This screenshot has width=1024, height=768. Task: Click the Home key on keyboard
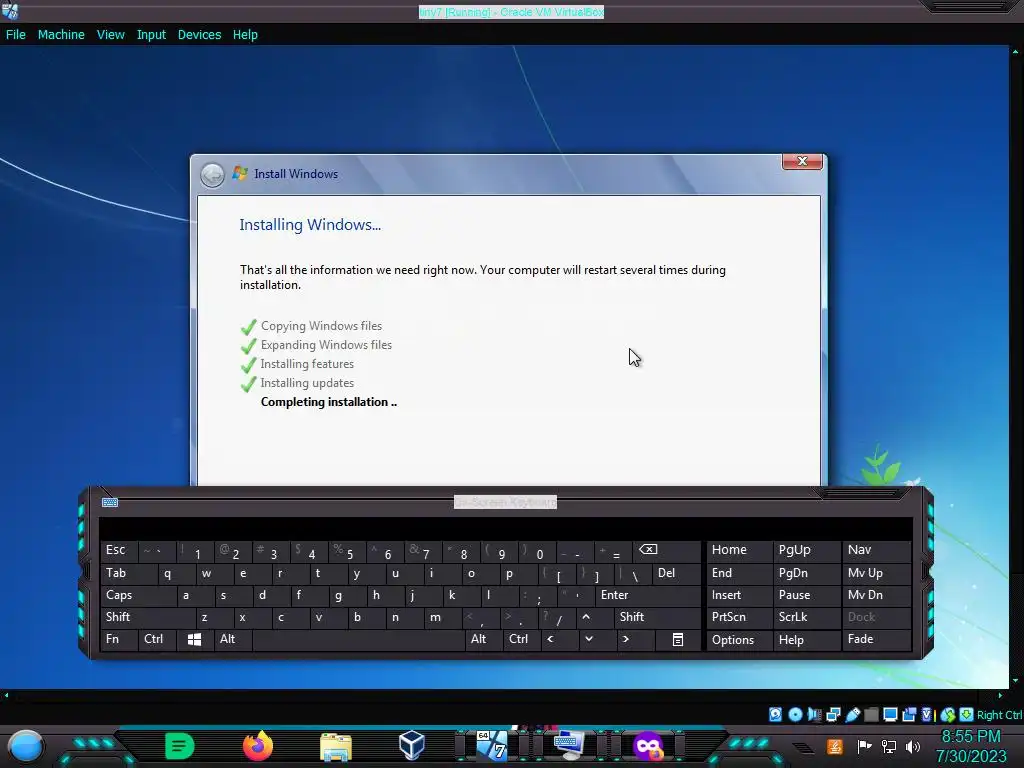pyautogui.click(x=739, y=551)
